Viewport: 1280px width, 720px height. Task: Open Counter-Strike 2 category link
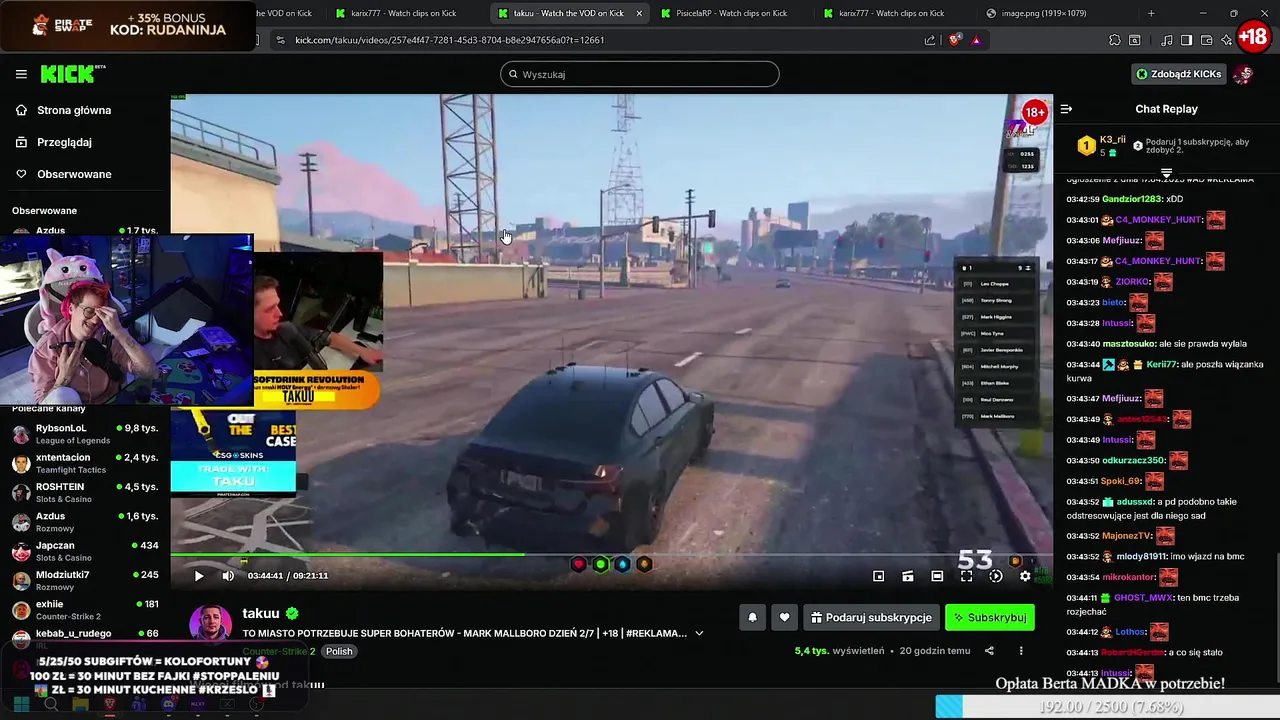(x=279, y=651)
